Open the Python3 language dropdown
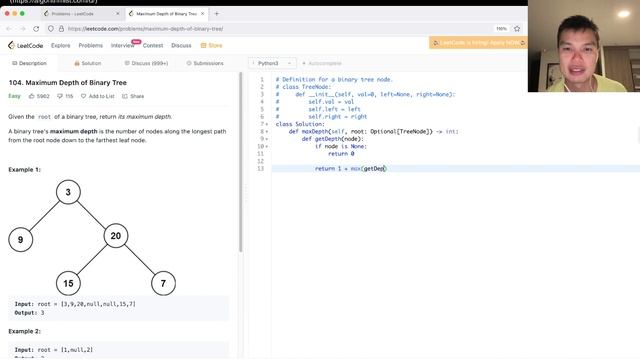640x360 pixels. click(272, 63)
